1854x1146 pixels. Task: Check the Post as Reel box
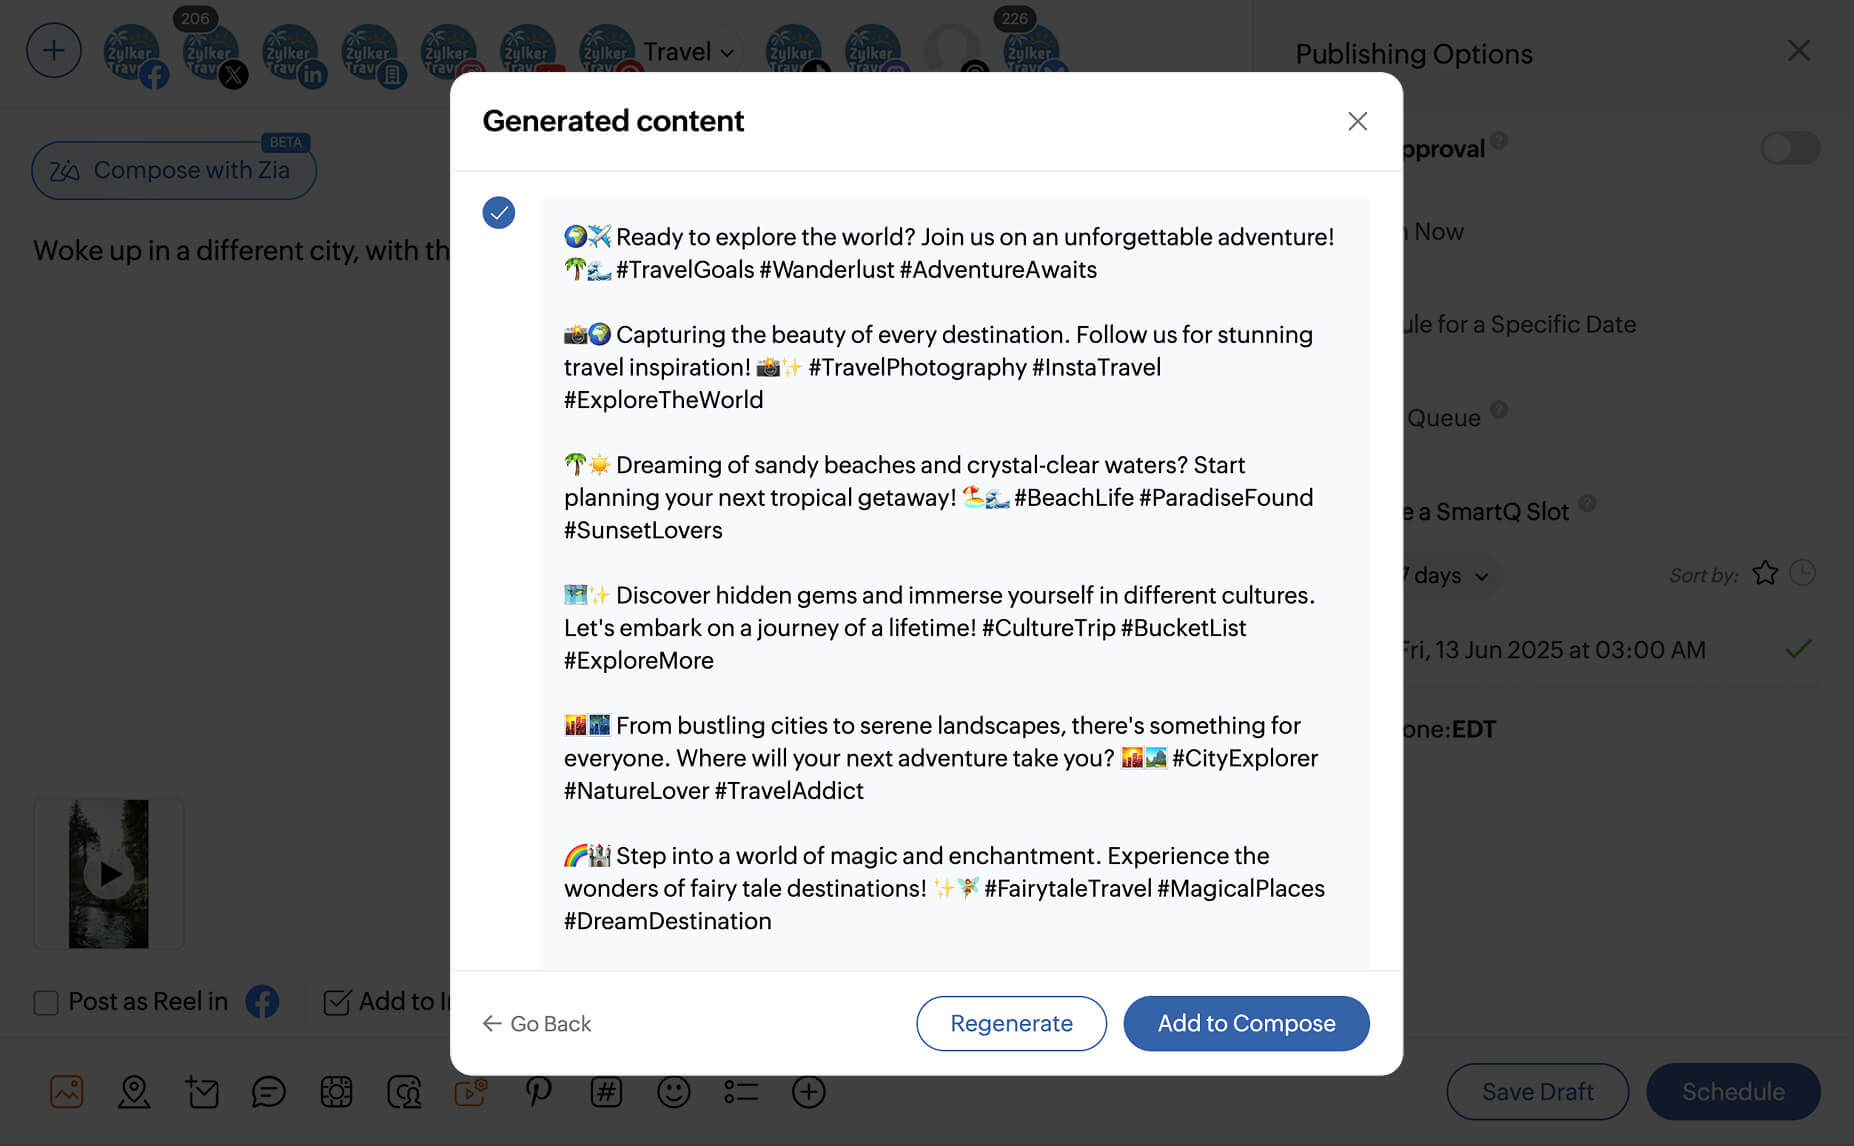click(x=46, y=1002)
